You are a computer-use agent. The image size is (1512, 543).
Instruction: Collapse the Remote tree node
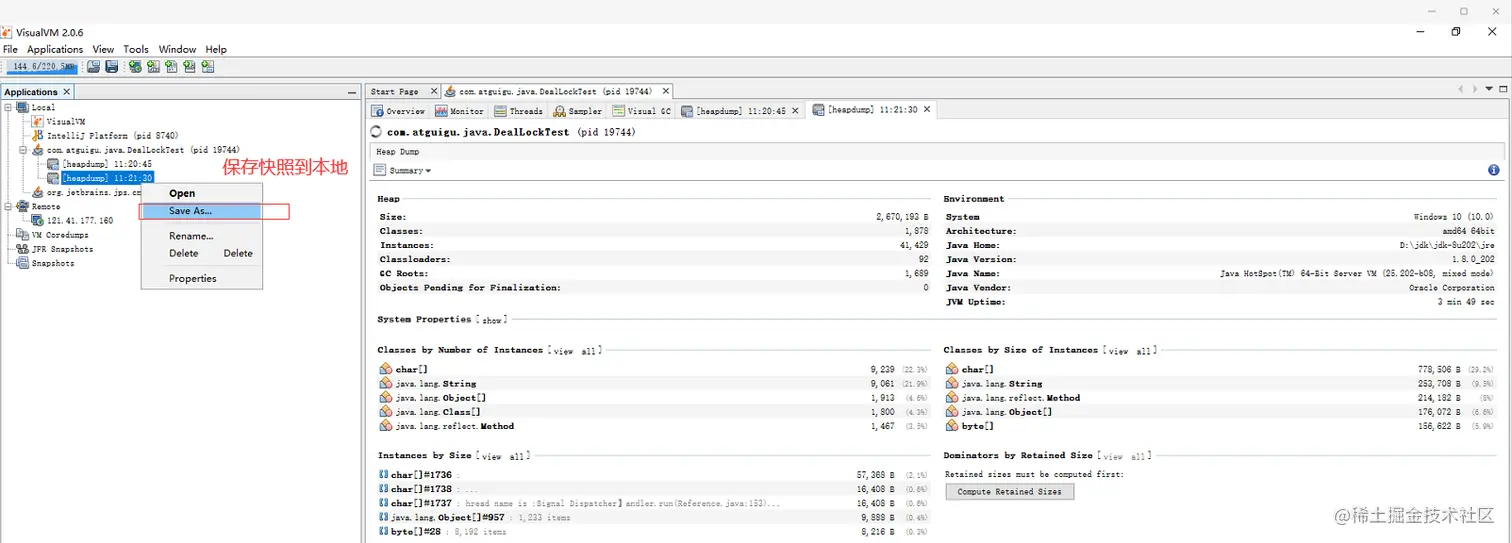pos(9,206)
